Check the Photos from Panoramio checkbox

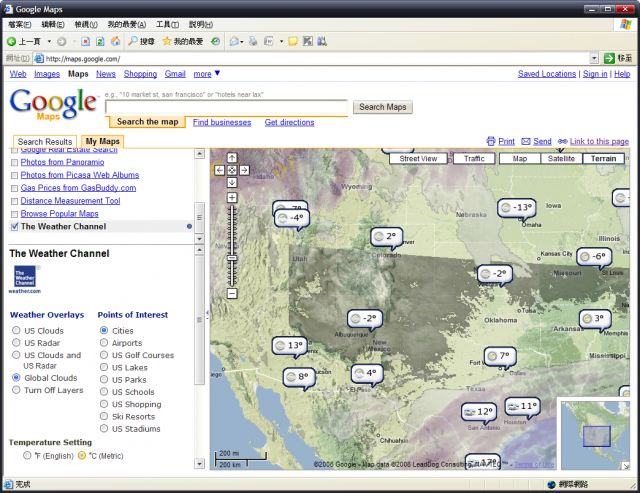pos(15,162)
